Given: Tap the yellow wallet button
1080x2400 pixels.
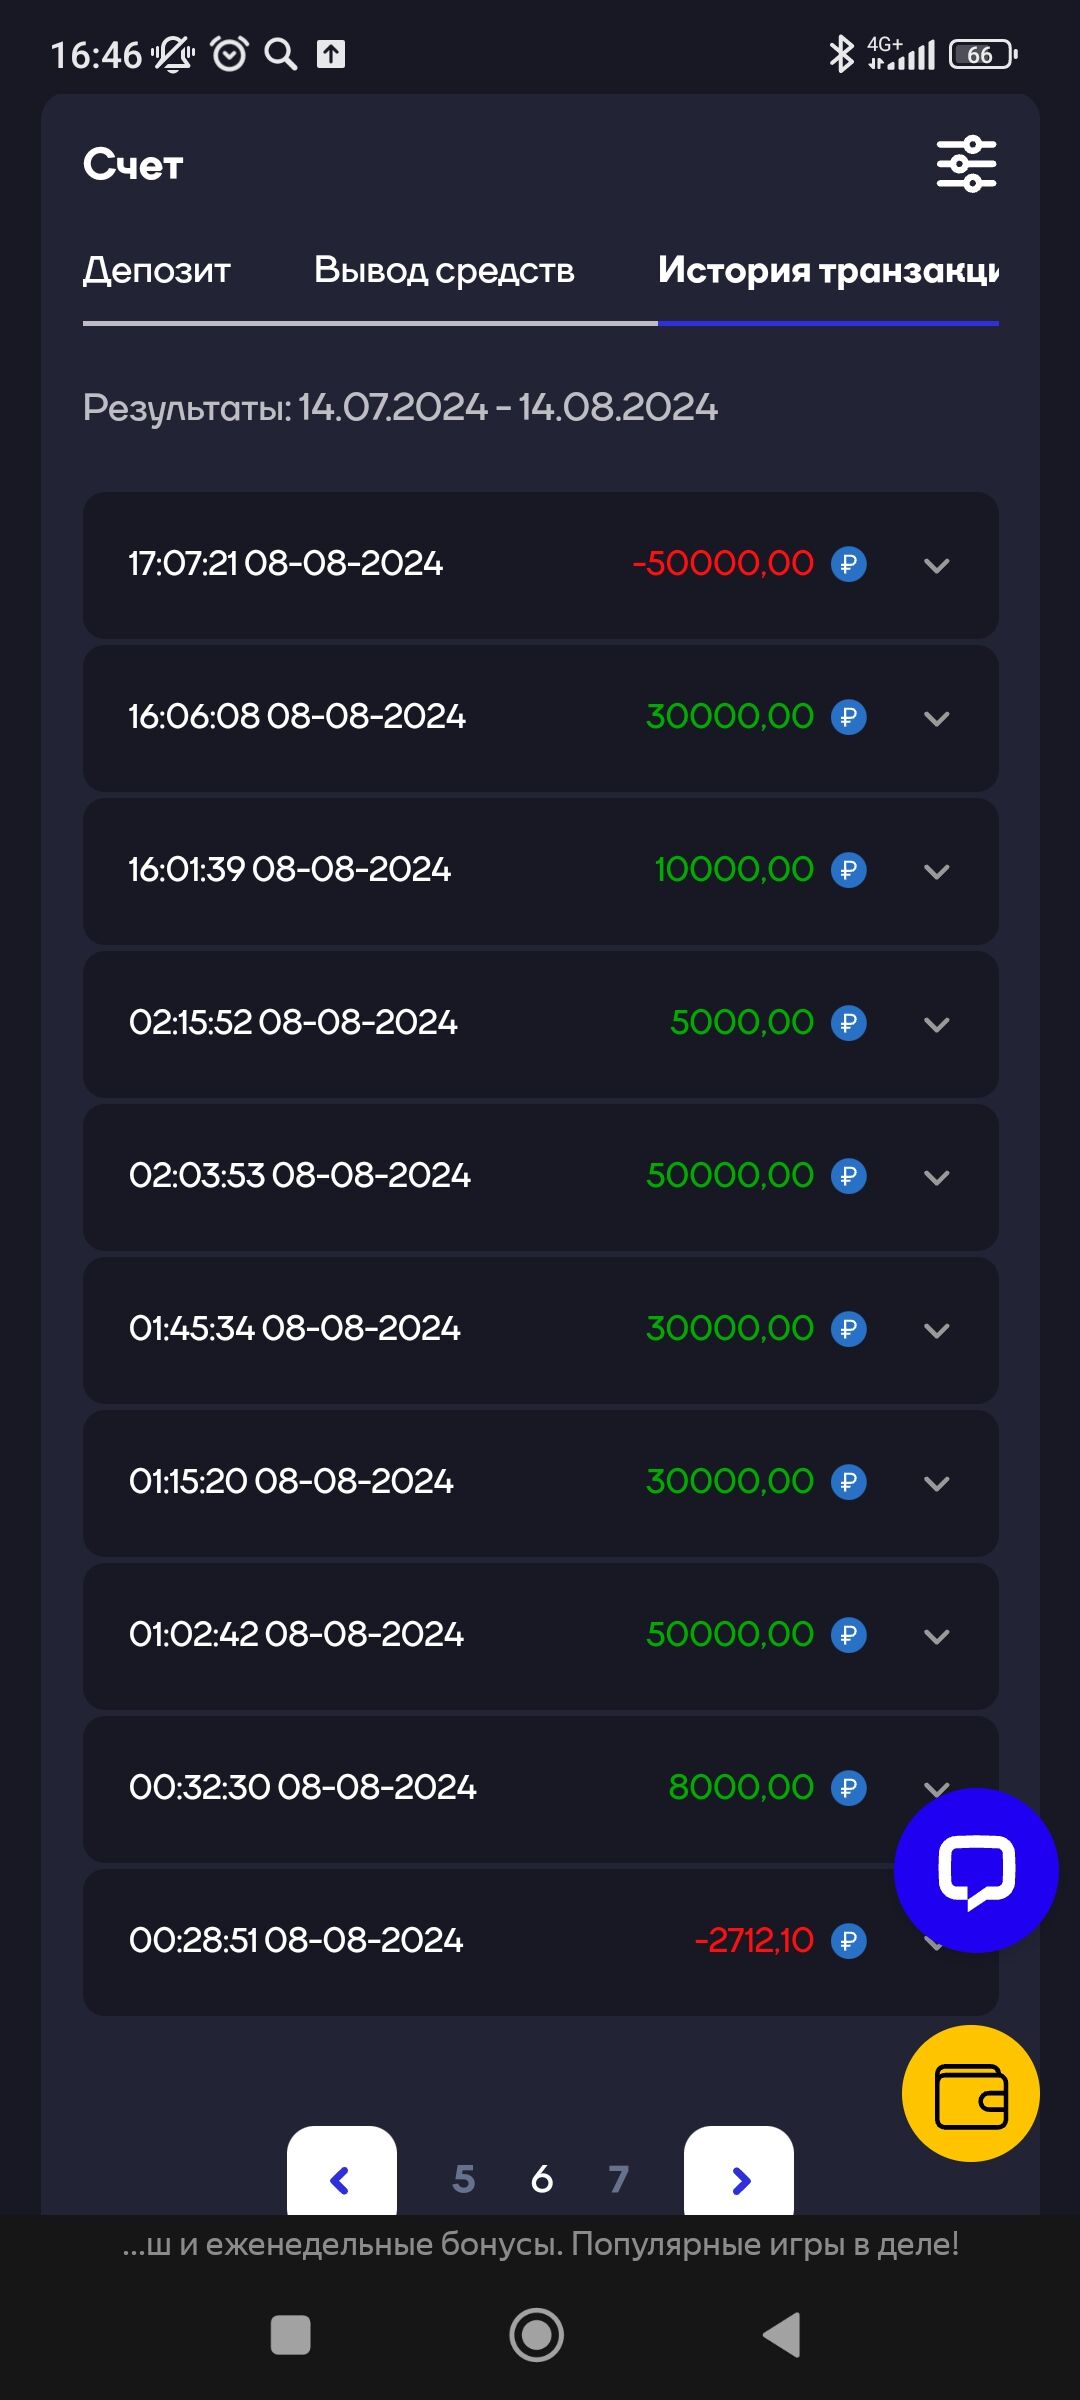Looking at the screenshot, I should tap(970, 2092).
